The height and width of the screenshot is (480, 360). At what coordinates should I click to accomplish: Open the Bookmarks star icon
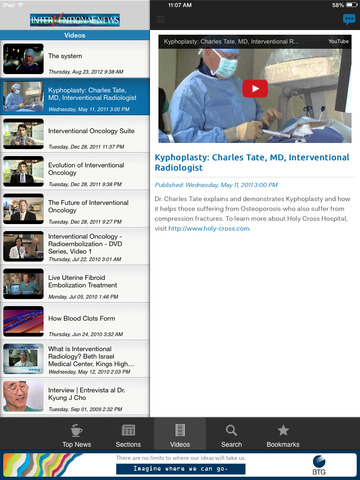283,430
